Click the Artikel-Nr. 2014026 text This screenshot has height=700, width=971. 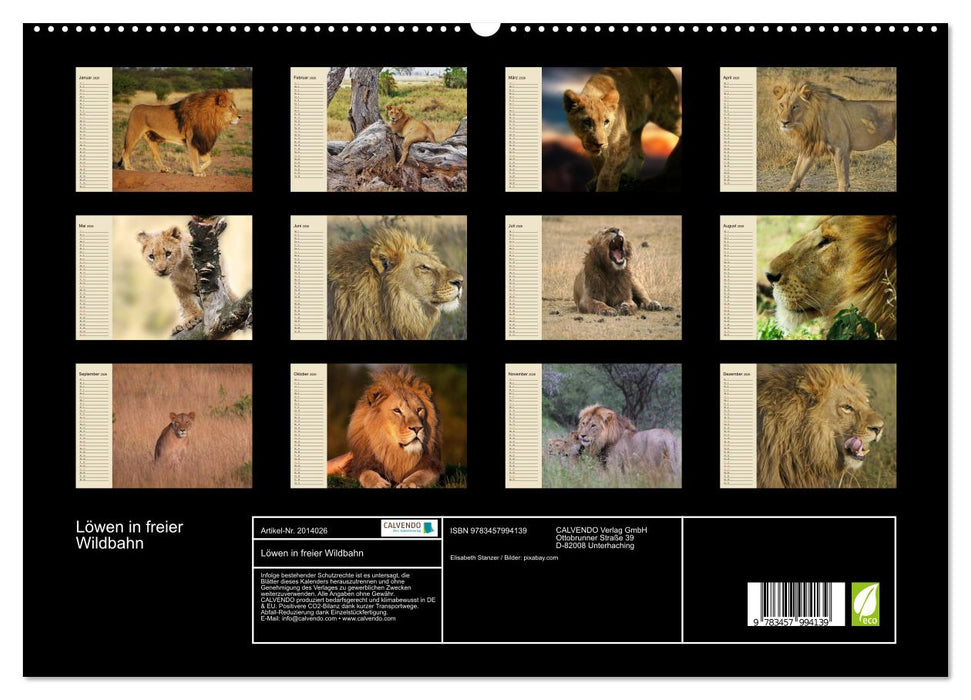pos(292,529)
